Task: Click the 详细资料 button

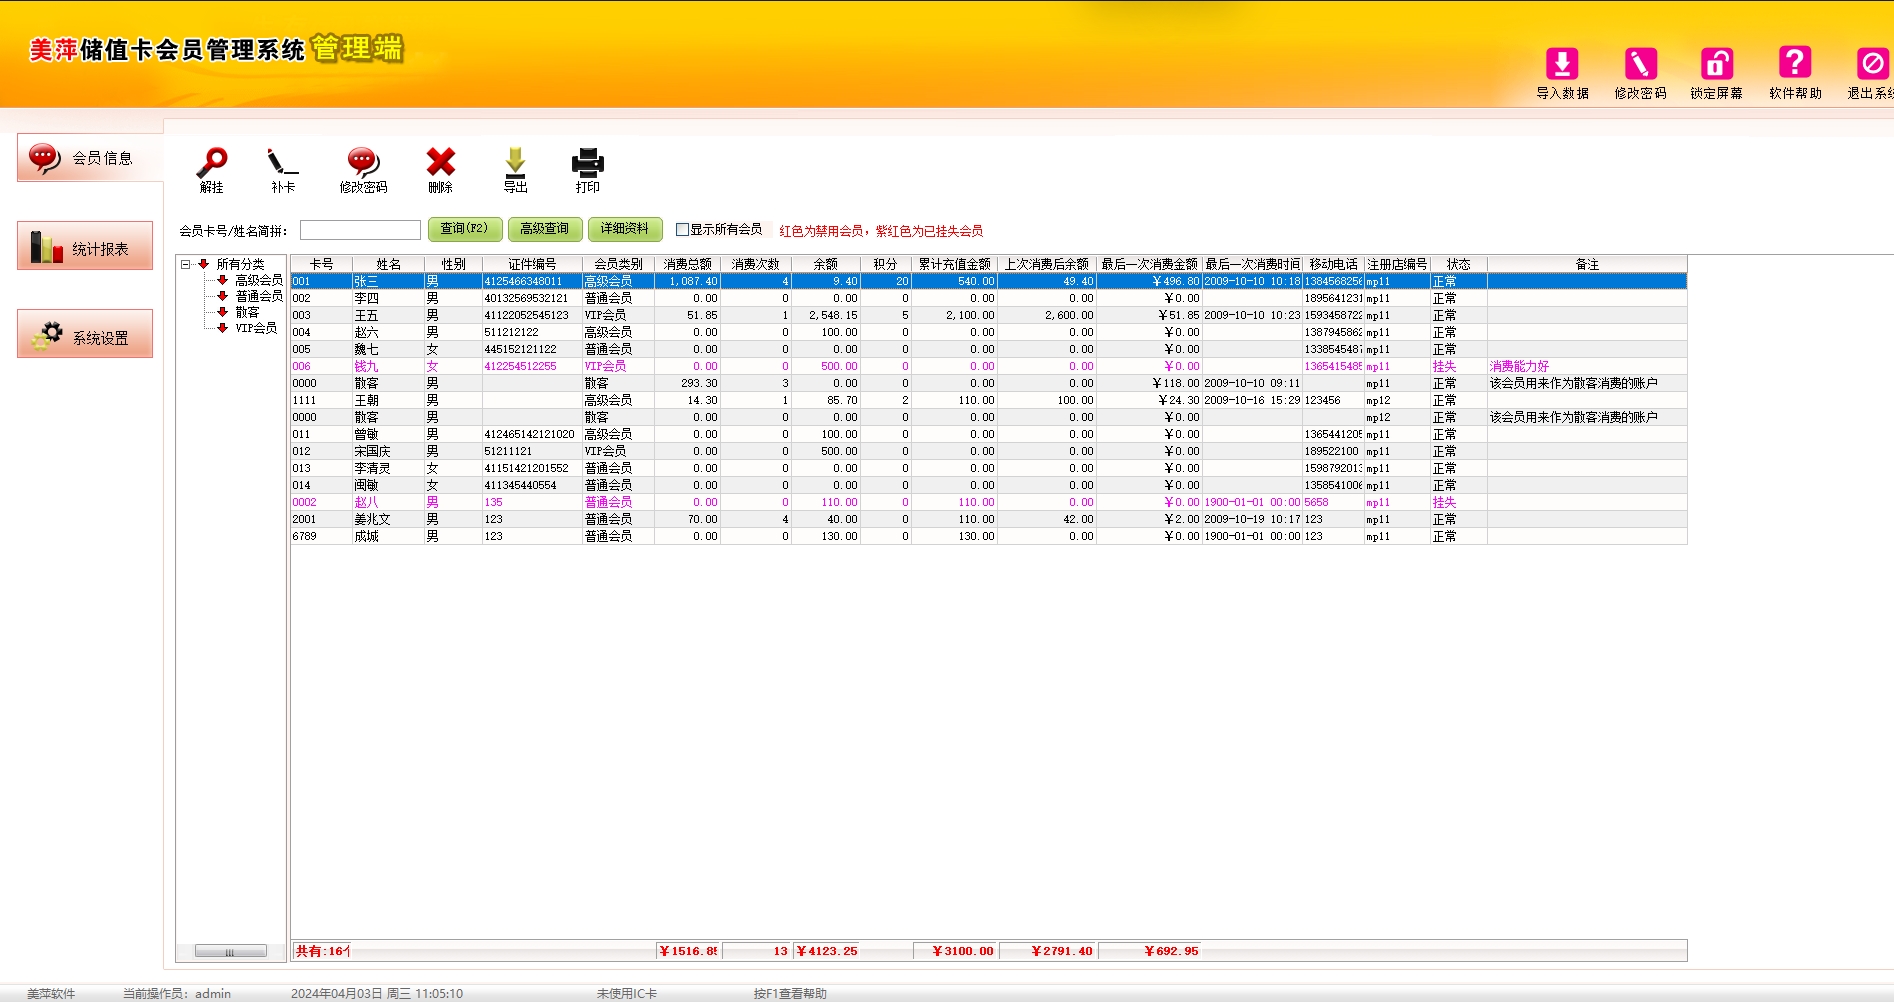Action: (624, 229)
